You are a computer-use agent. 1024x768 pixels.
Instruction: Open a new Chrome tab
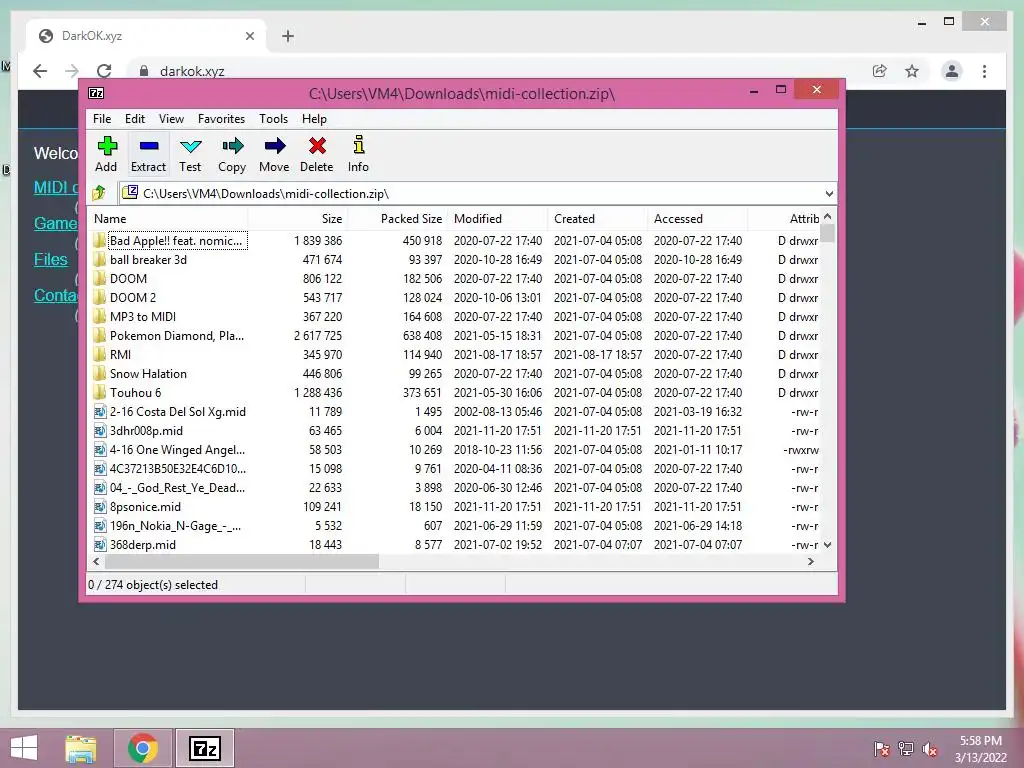pyautogui.click(x=288, y=36)
